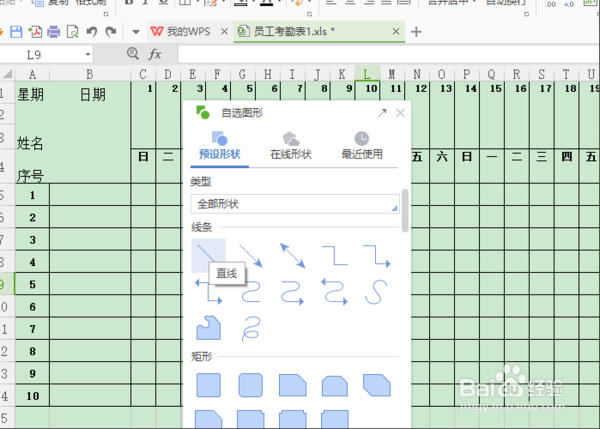600x429 pixels.
Task: Click the Print icon
Action: coord(54,31)
